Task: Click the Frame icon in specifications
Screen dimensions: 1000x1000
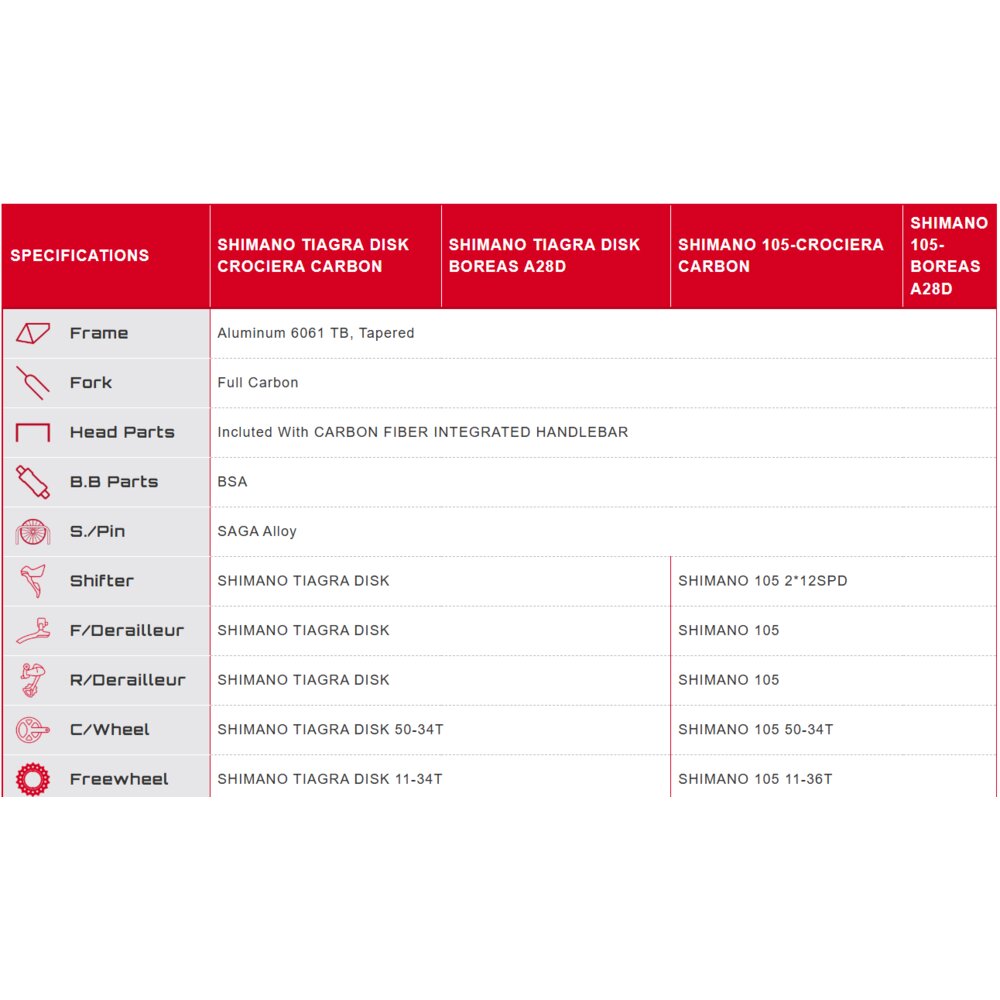Action: [x=33, y=333]
